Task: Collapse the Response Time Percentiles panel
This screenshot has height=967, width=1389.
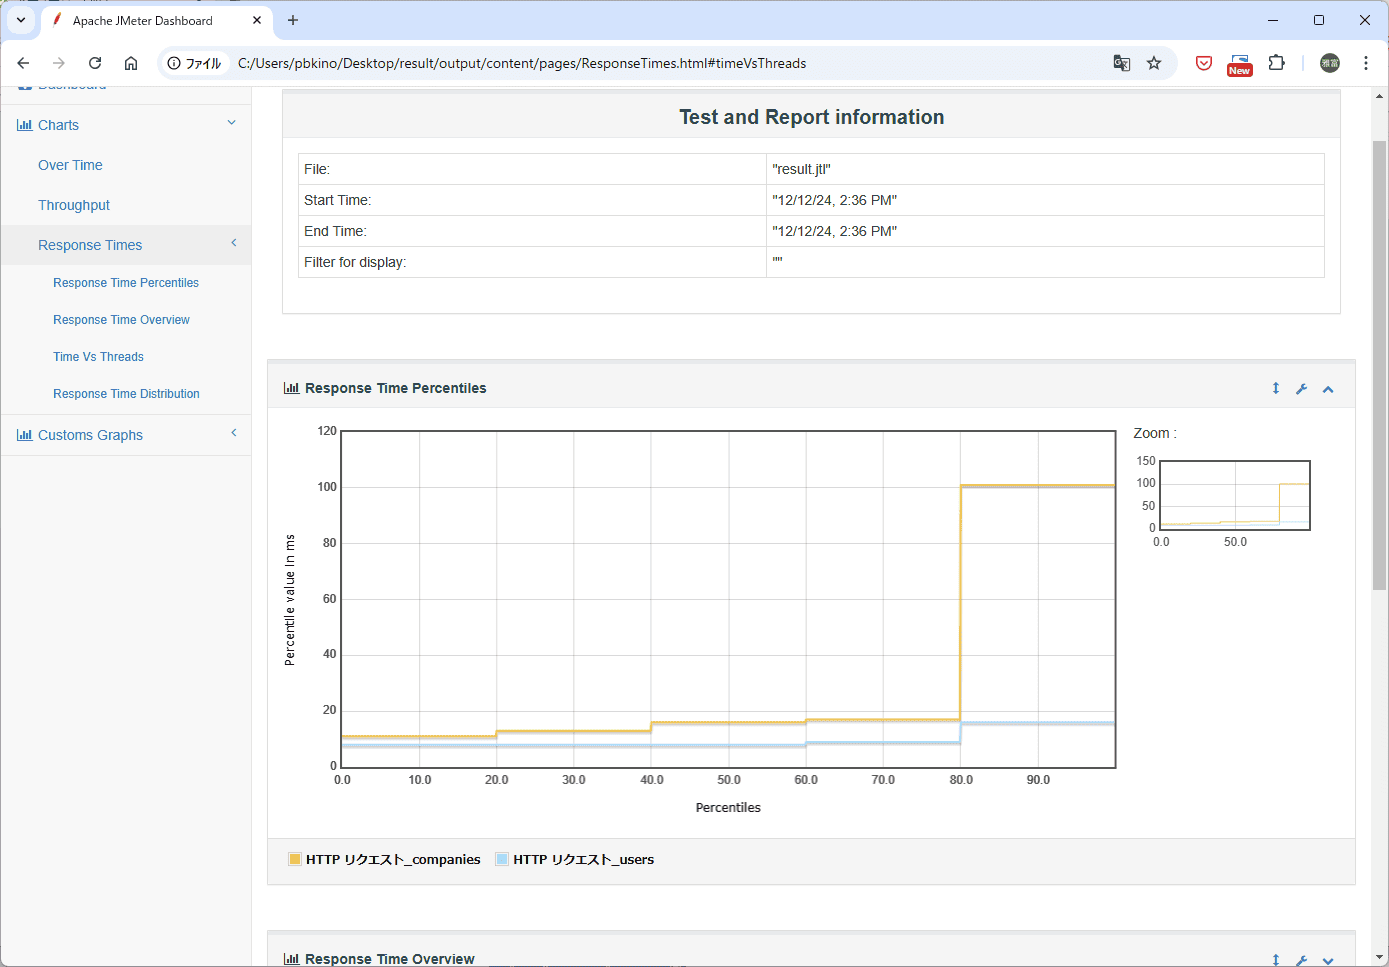Action: (x=1328, y=389)
